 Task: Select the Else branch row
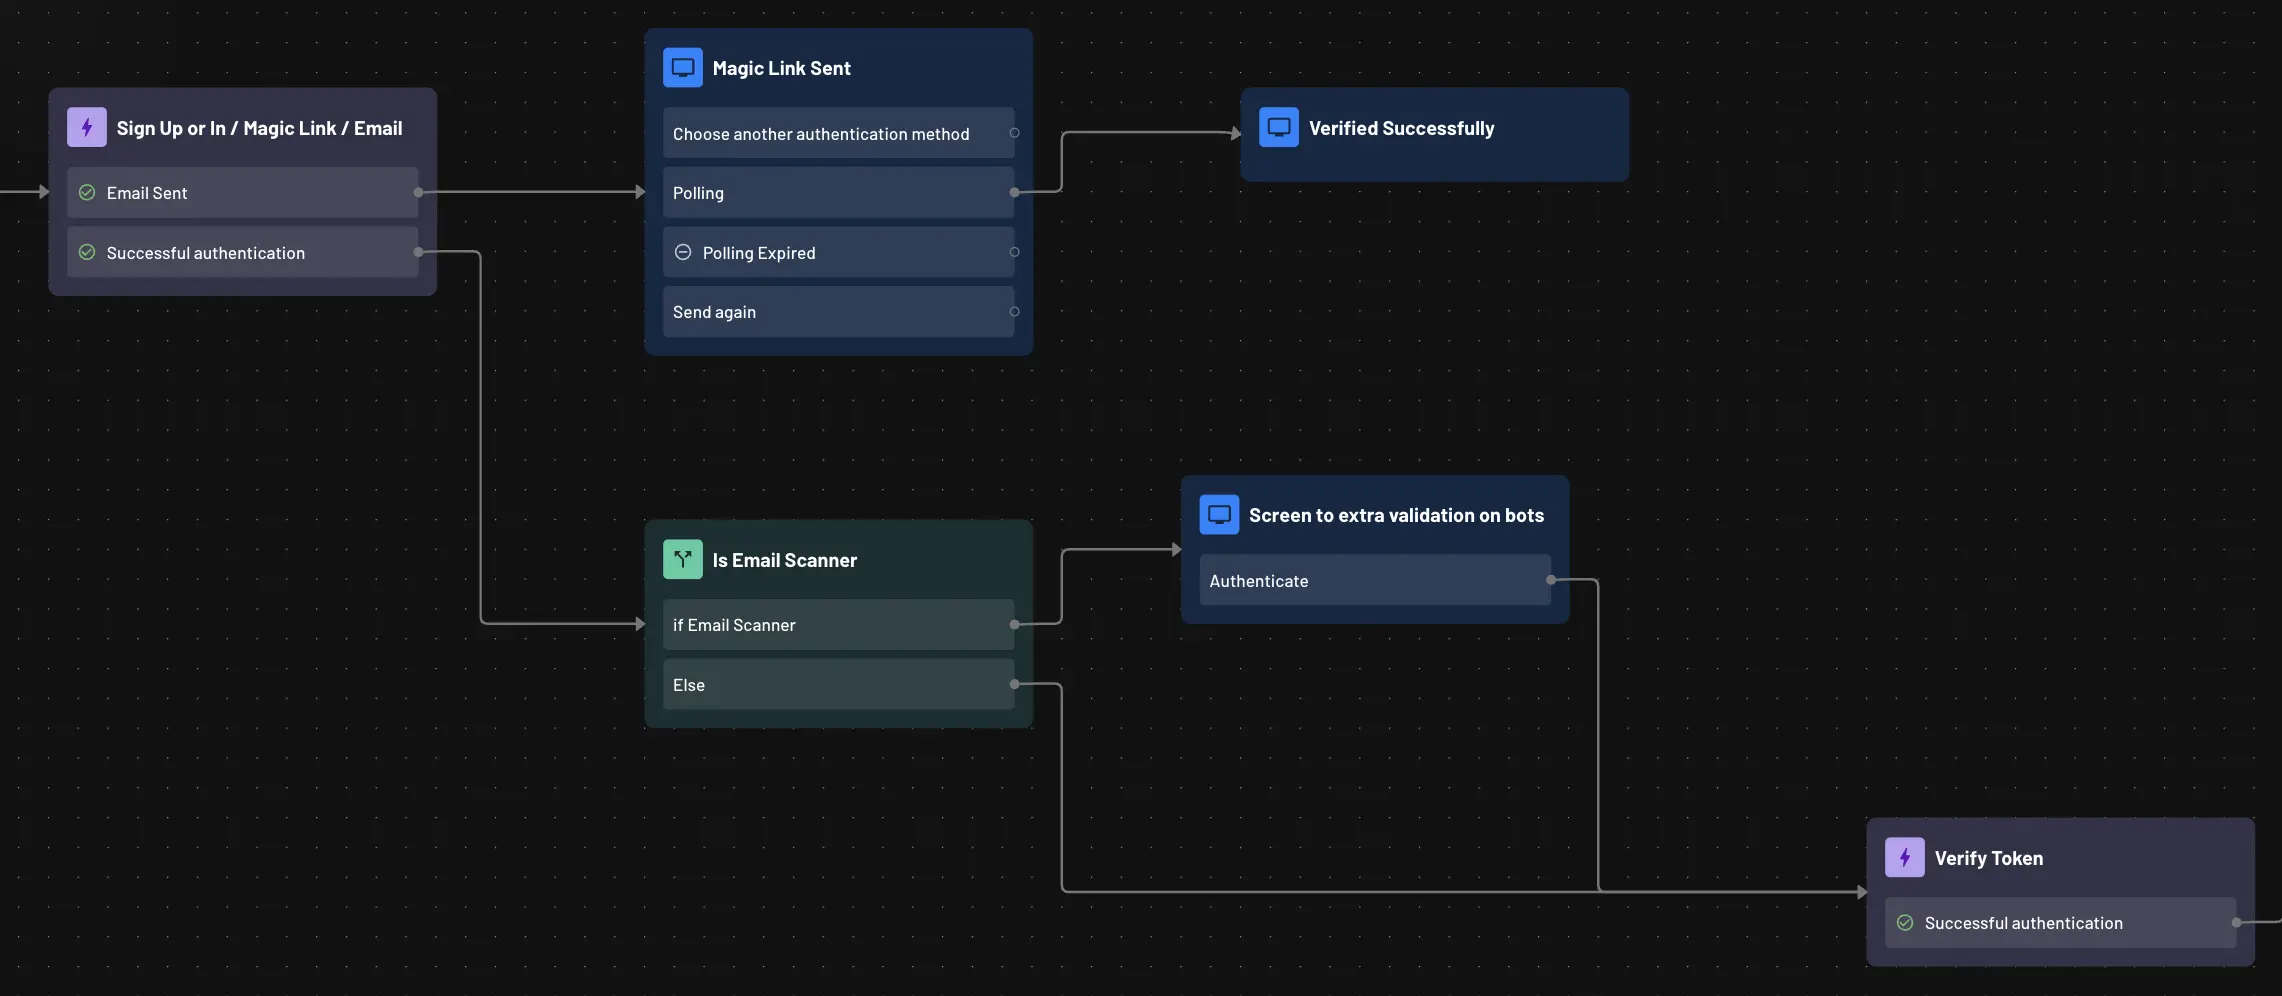[800, 684]
